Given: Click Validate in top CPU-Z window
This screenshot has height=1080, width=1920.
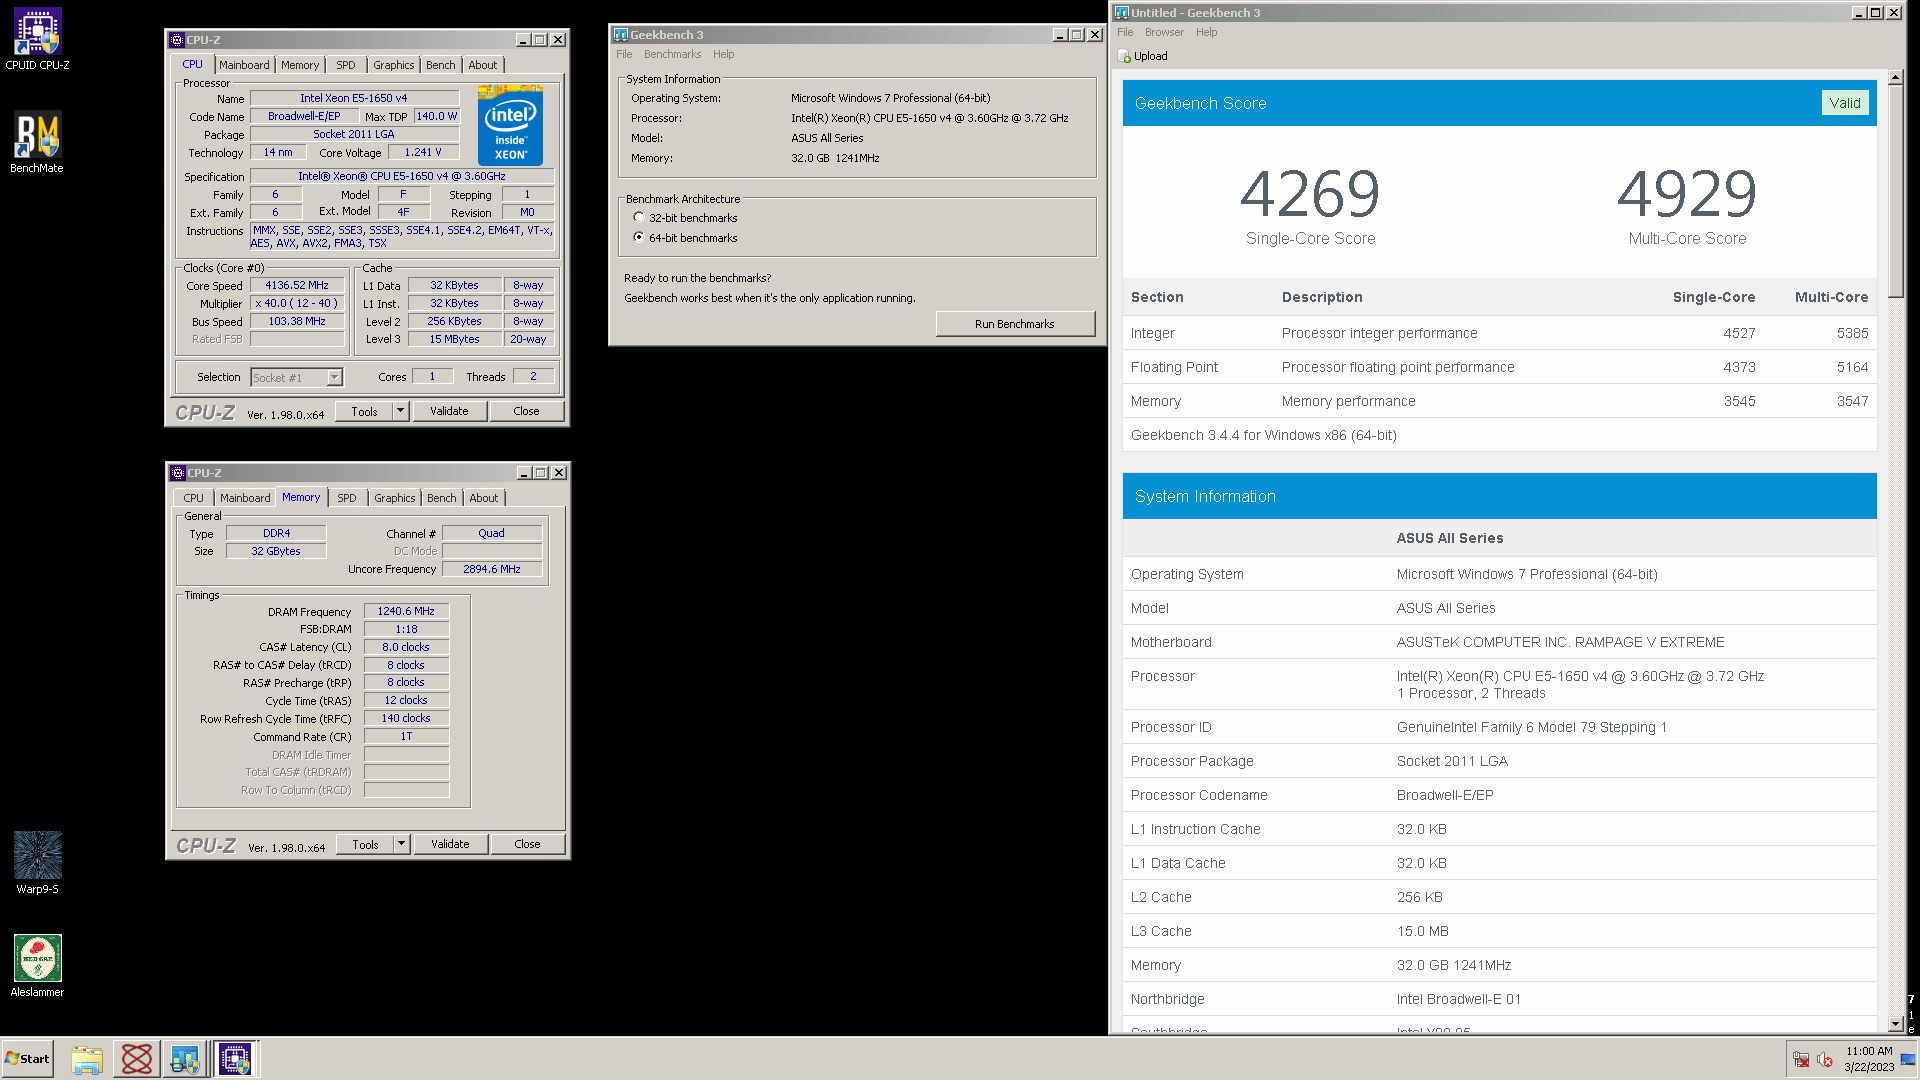Looking at the screenshot, I should point(449,411).
